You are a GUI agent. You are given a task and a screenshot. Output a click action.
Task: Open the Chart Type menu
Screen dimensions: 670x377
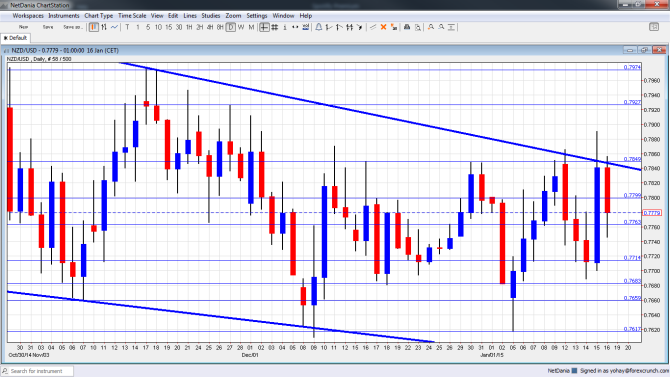tap(99, 16)
